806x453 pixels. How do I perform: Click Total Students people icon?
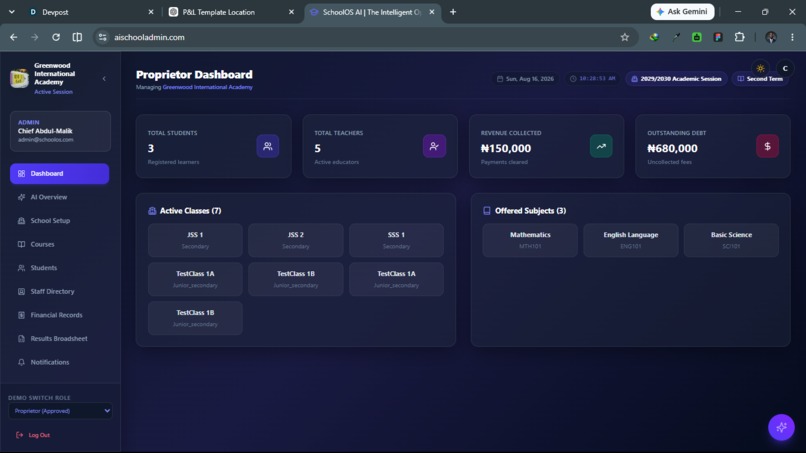268,147
